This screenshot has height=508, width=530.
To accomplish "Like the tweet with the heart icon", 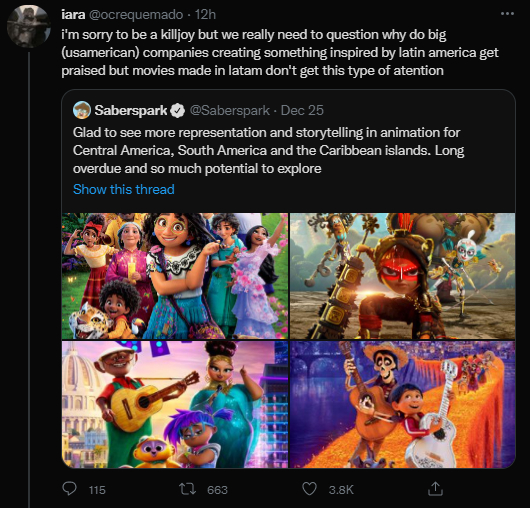I will [309, 489].
